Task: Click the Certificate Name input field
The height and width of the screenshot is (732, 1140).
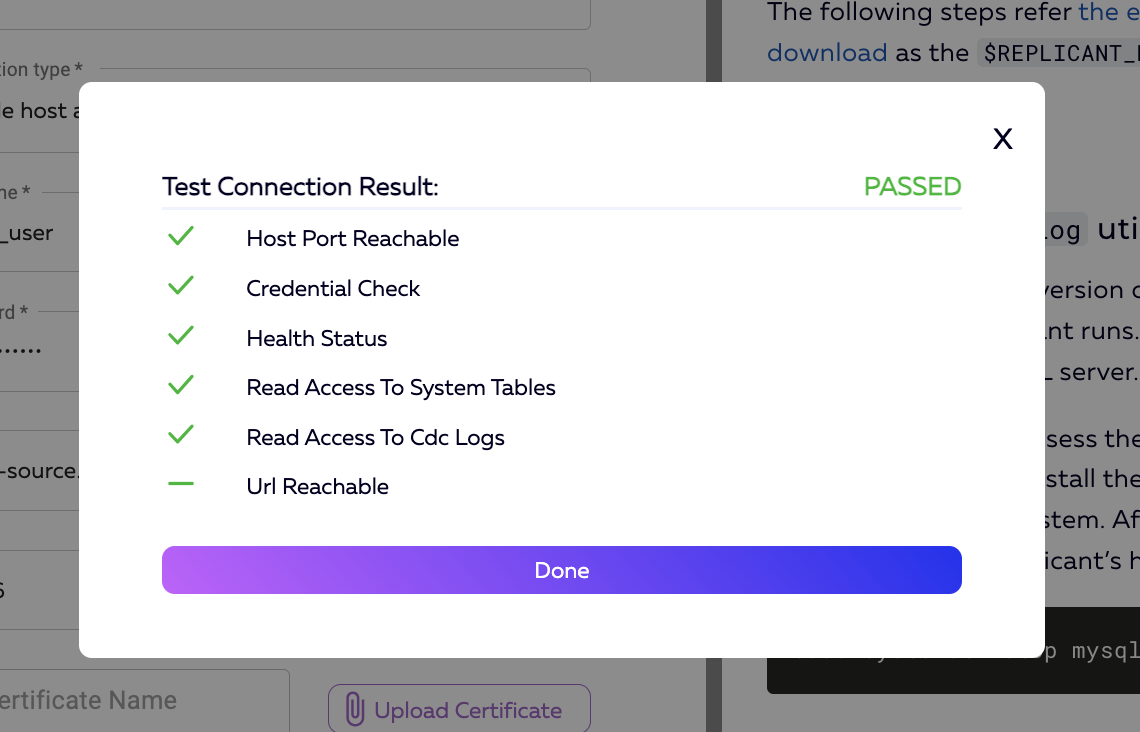Action: point(140,700)
